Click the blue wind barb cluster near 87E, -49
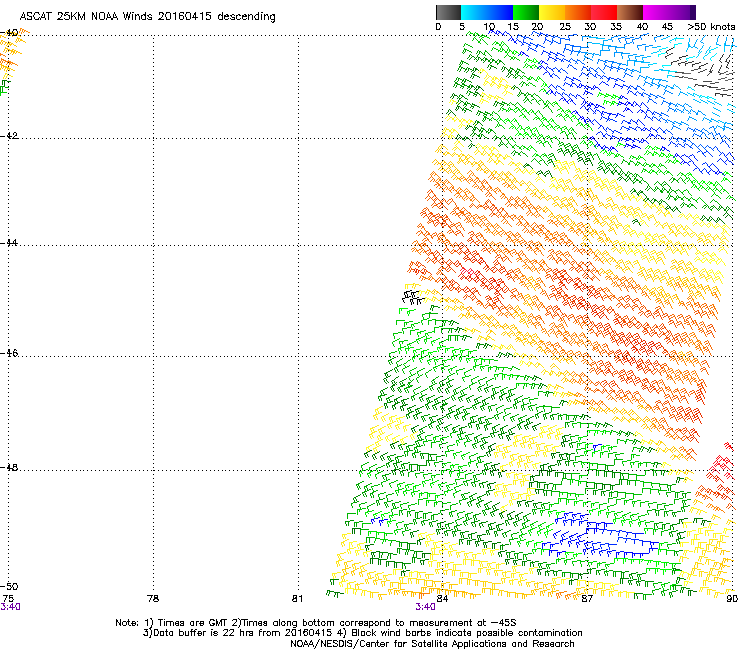 point(599,536)
